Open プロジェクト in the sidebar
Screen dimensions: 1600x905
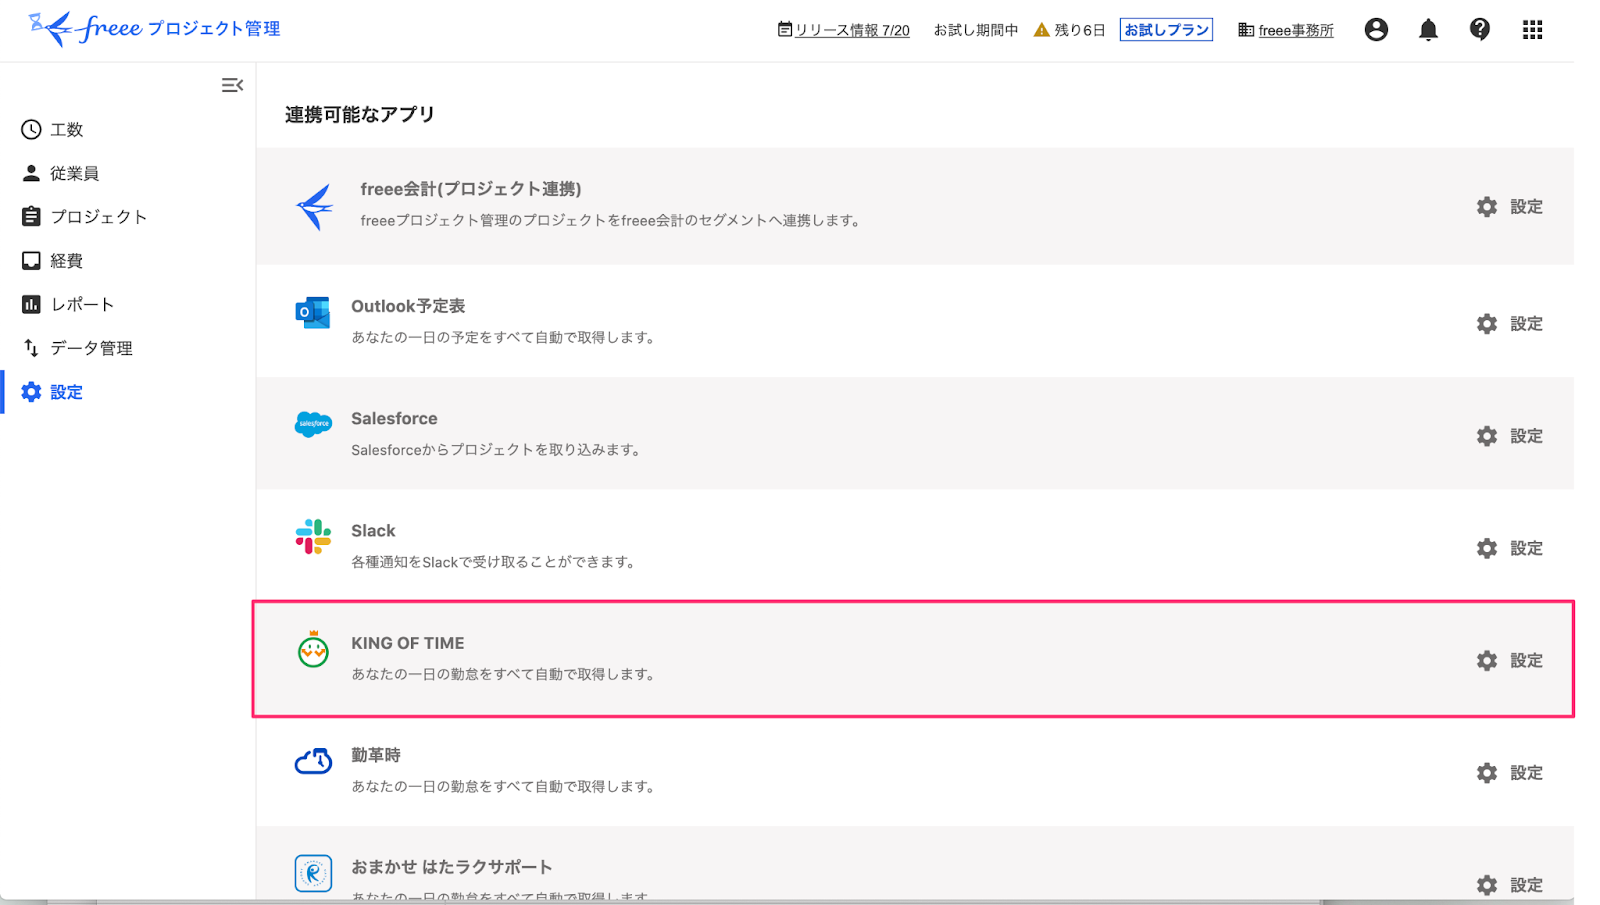(x=84, y=216)
